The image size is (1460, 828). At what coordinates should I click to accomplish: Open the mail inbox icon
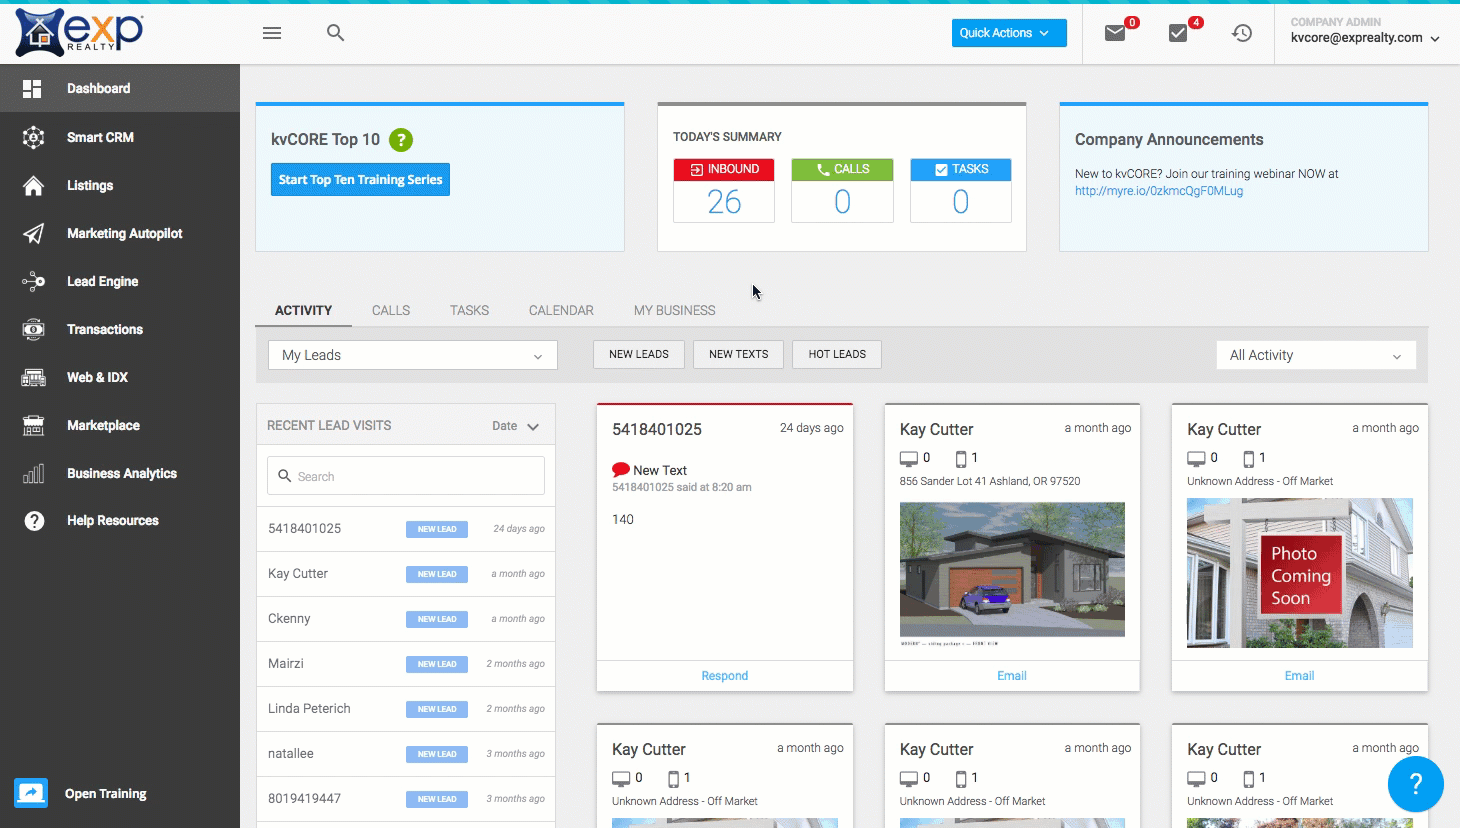1115,33
